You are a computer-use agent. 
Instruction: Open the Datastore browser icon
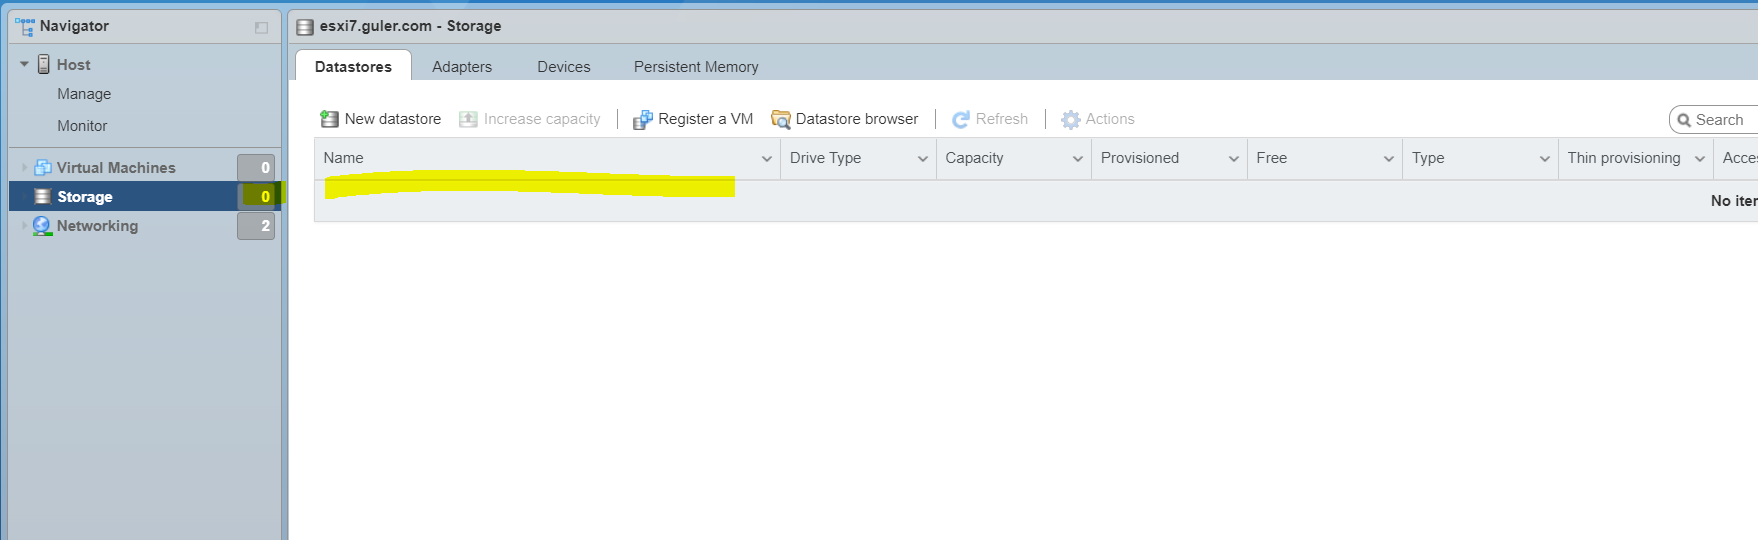[x=780, y=119]
